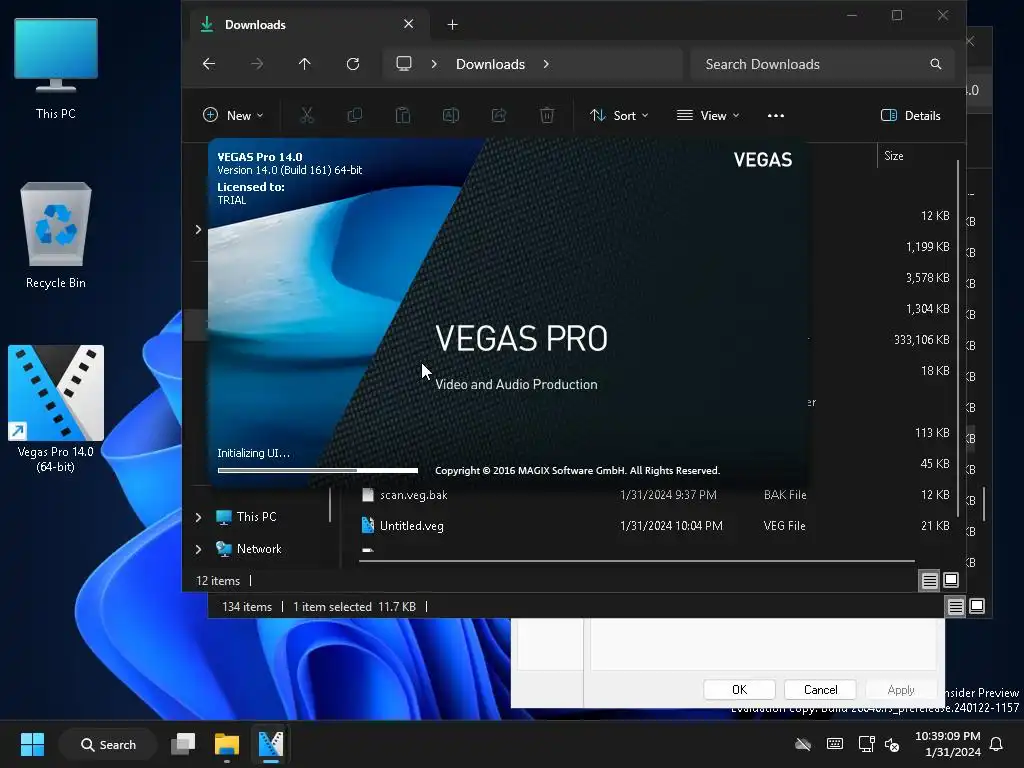1024x768 pixels.
Task: Click the taskbar Search box
Action: [x=108, y=744]
